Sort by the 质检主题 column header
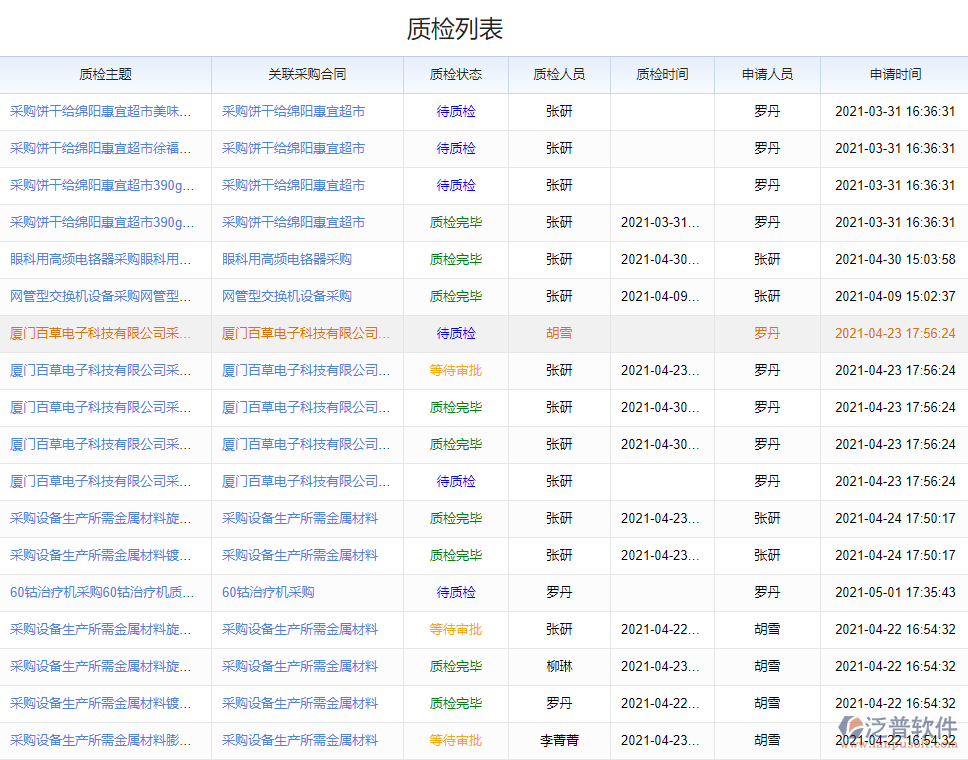Viewport: 968px width, 760px height. pos(105,74)
